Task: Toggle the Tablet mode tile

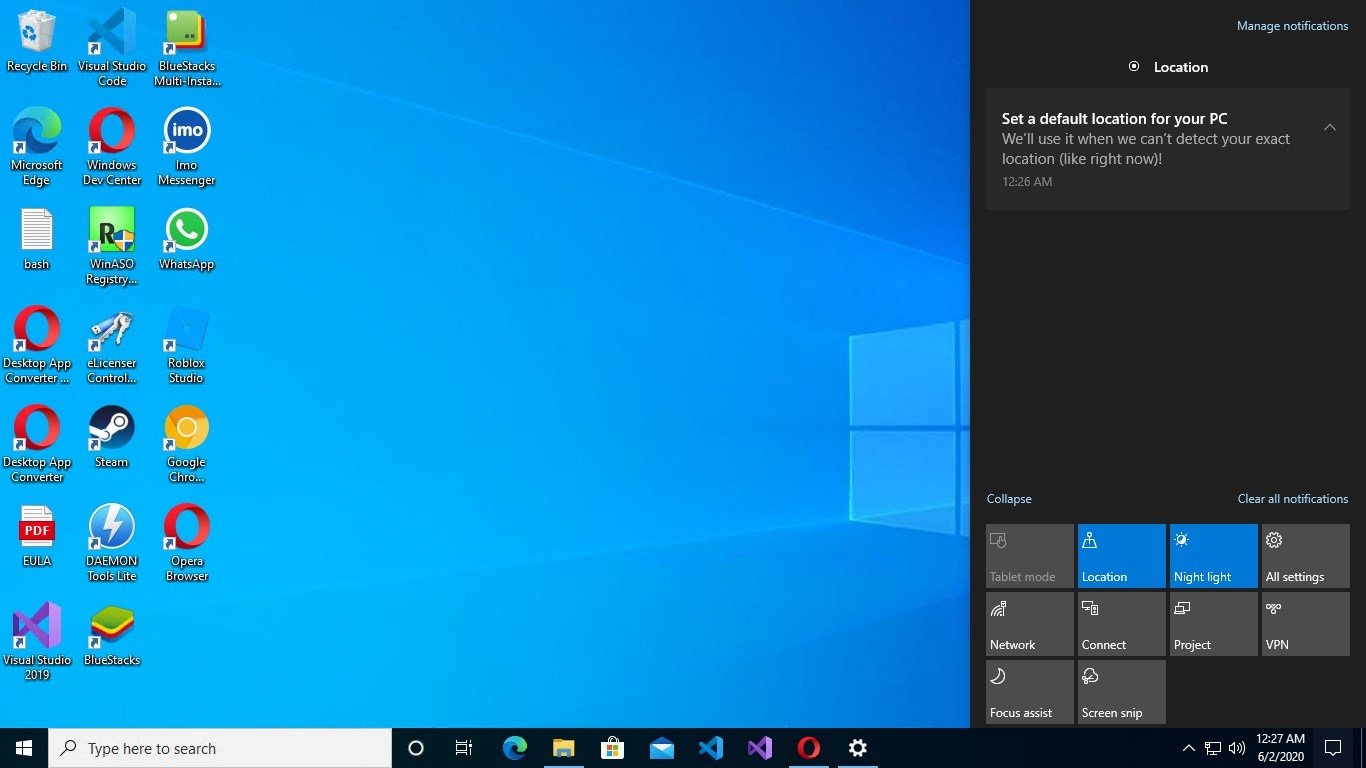Action: [x=1030, y=556]
